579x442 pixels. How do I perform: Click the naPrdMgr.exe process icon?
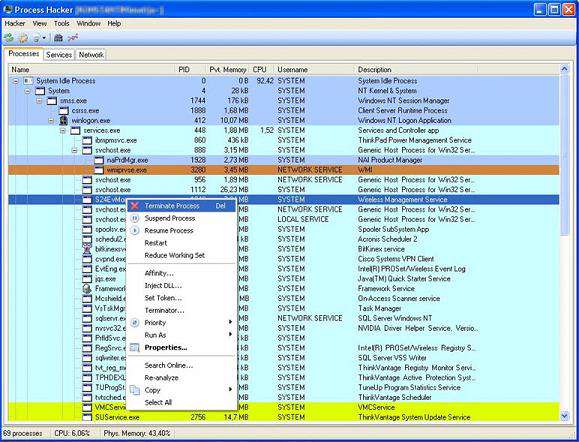tap(99, 160)
